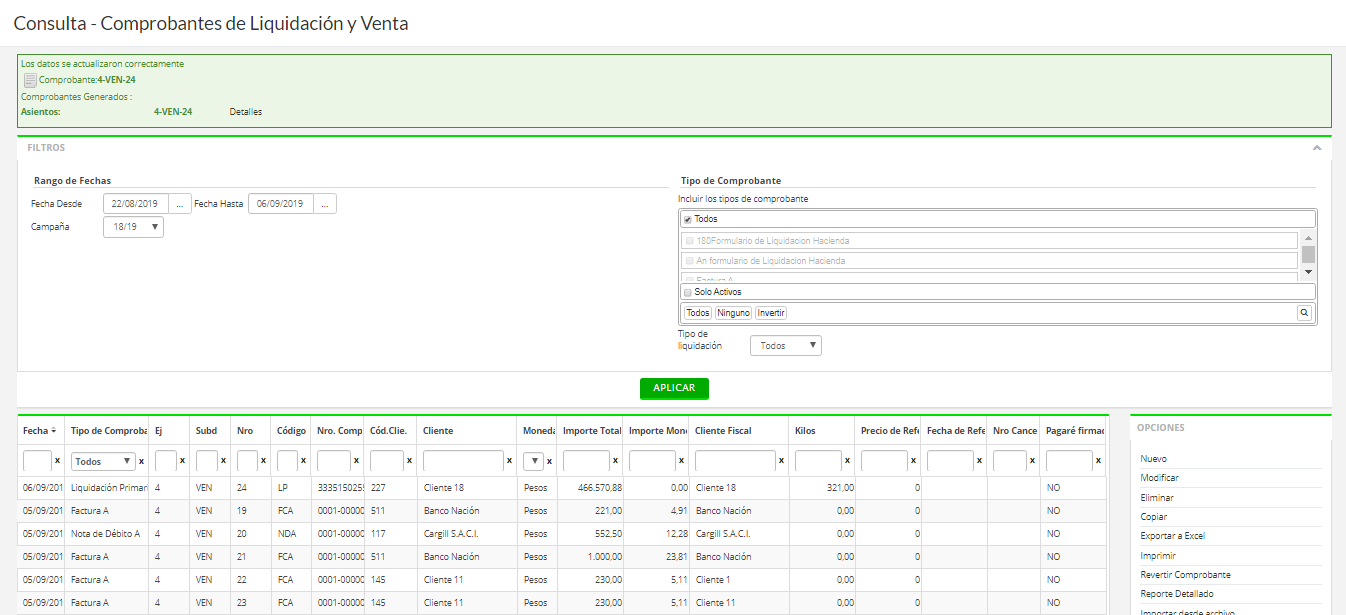The image size is (1346, 615).
Task: Select the Nota de Débito A row
Action: tap(563, 534)
